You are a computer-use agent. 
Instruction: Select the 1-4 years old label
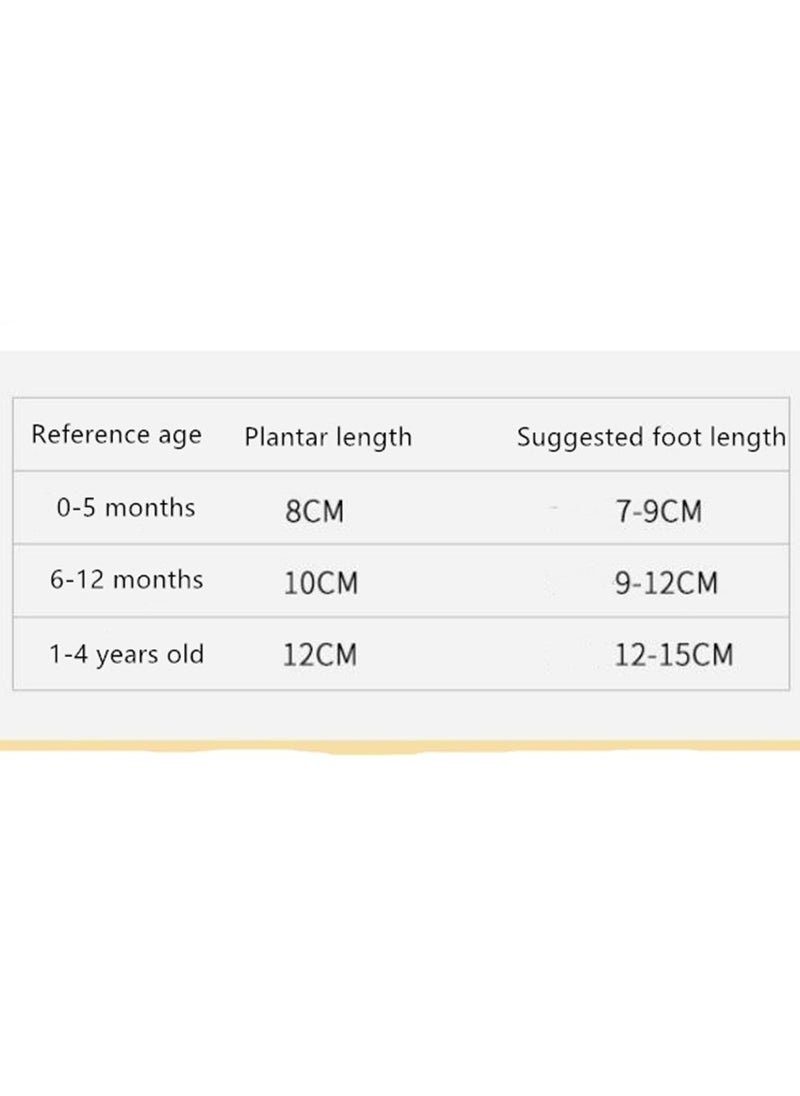tap(126, 654)
